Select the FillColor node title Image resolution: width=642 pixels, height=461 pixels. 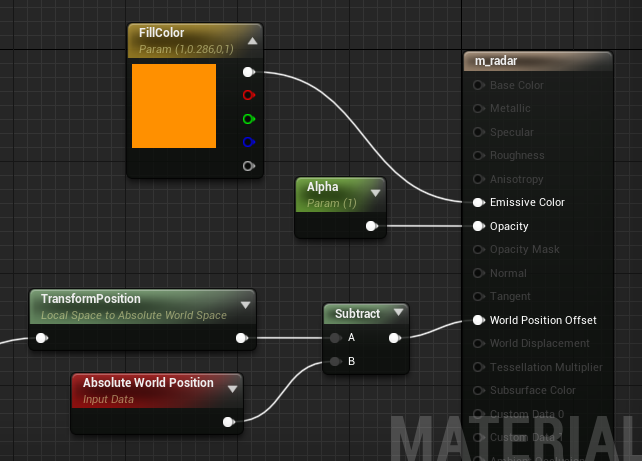tap(161, 33)
